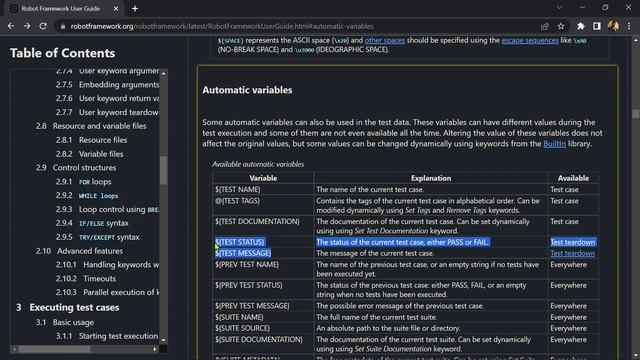Image resolution: width=640 pixels, height=360 pixels.
Task: Open a new browser tab
Action: 135,9
